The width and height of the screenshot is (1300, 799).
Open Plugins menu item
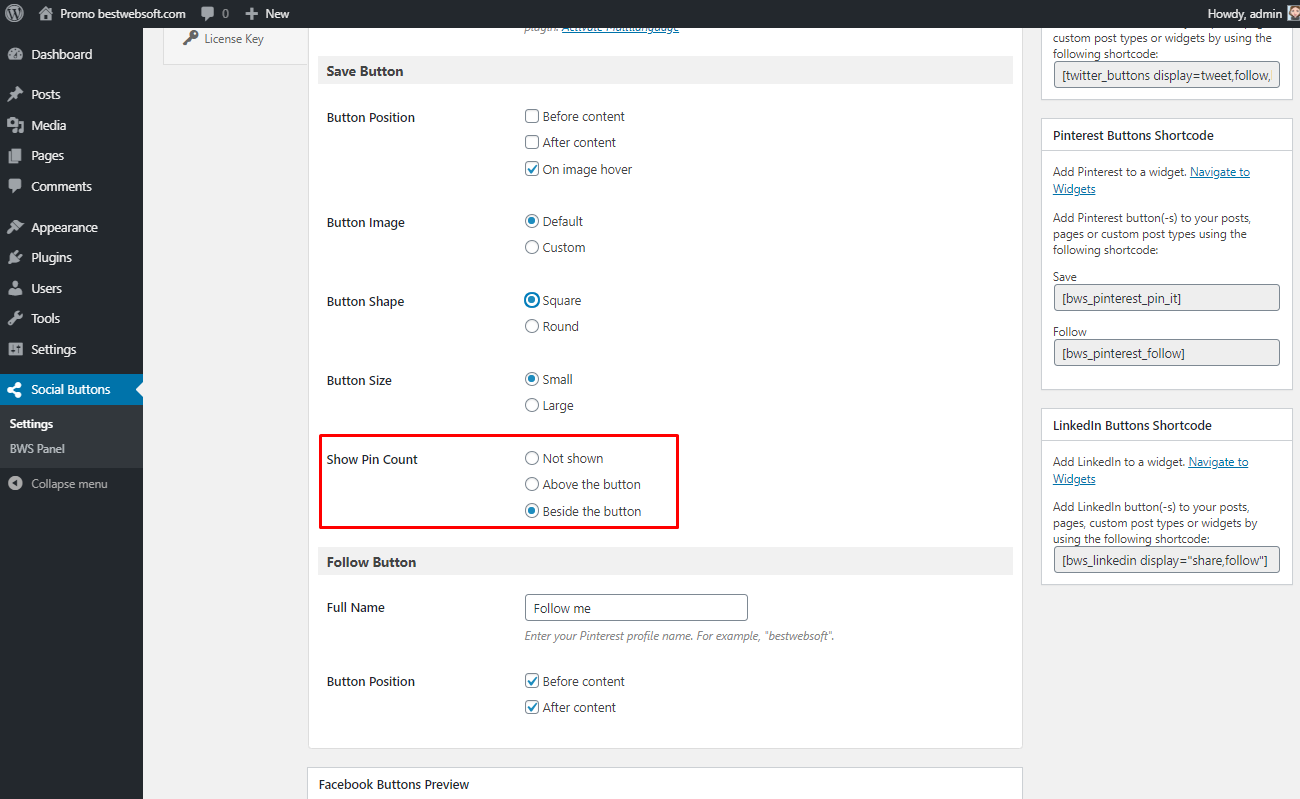click(71, 257)
